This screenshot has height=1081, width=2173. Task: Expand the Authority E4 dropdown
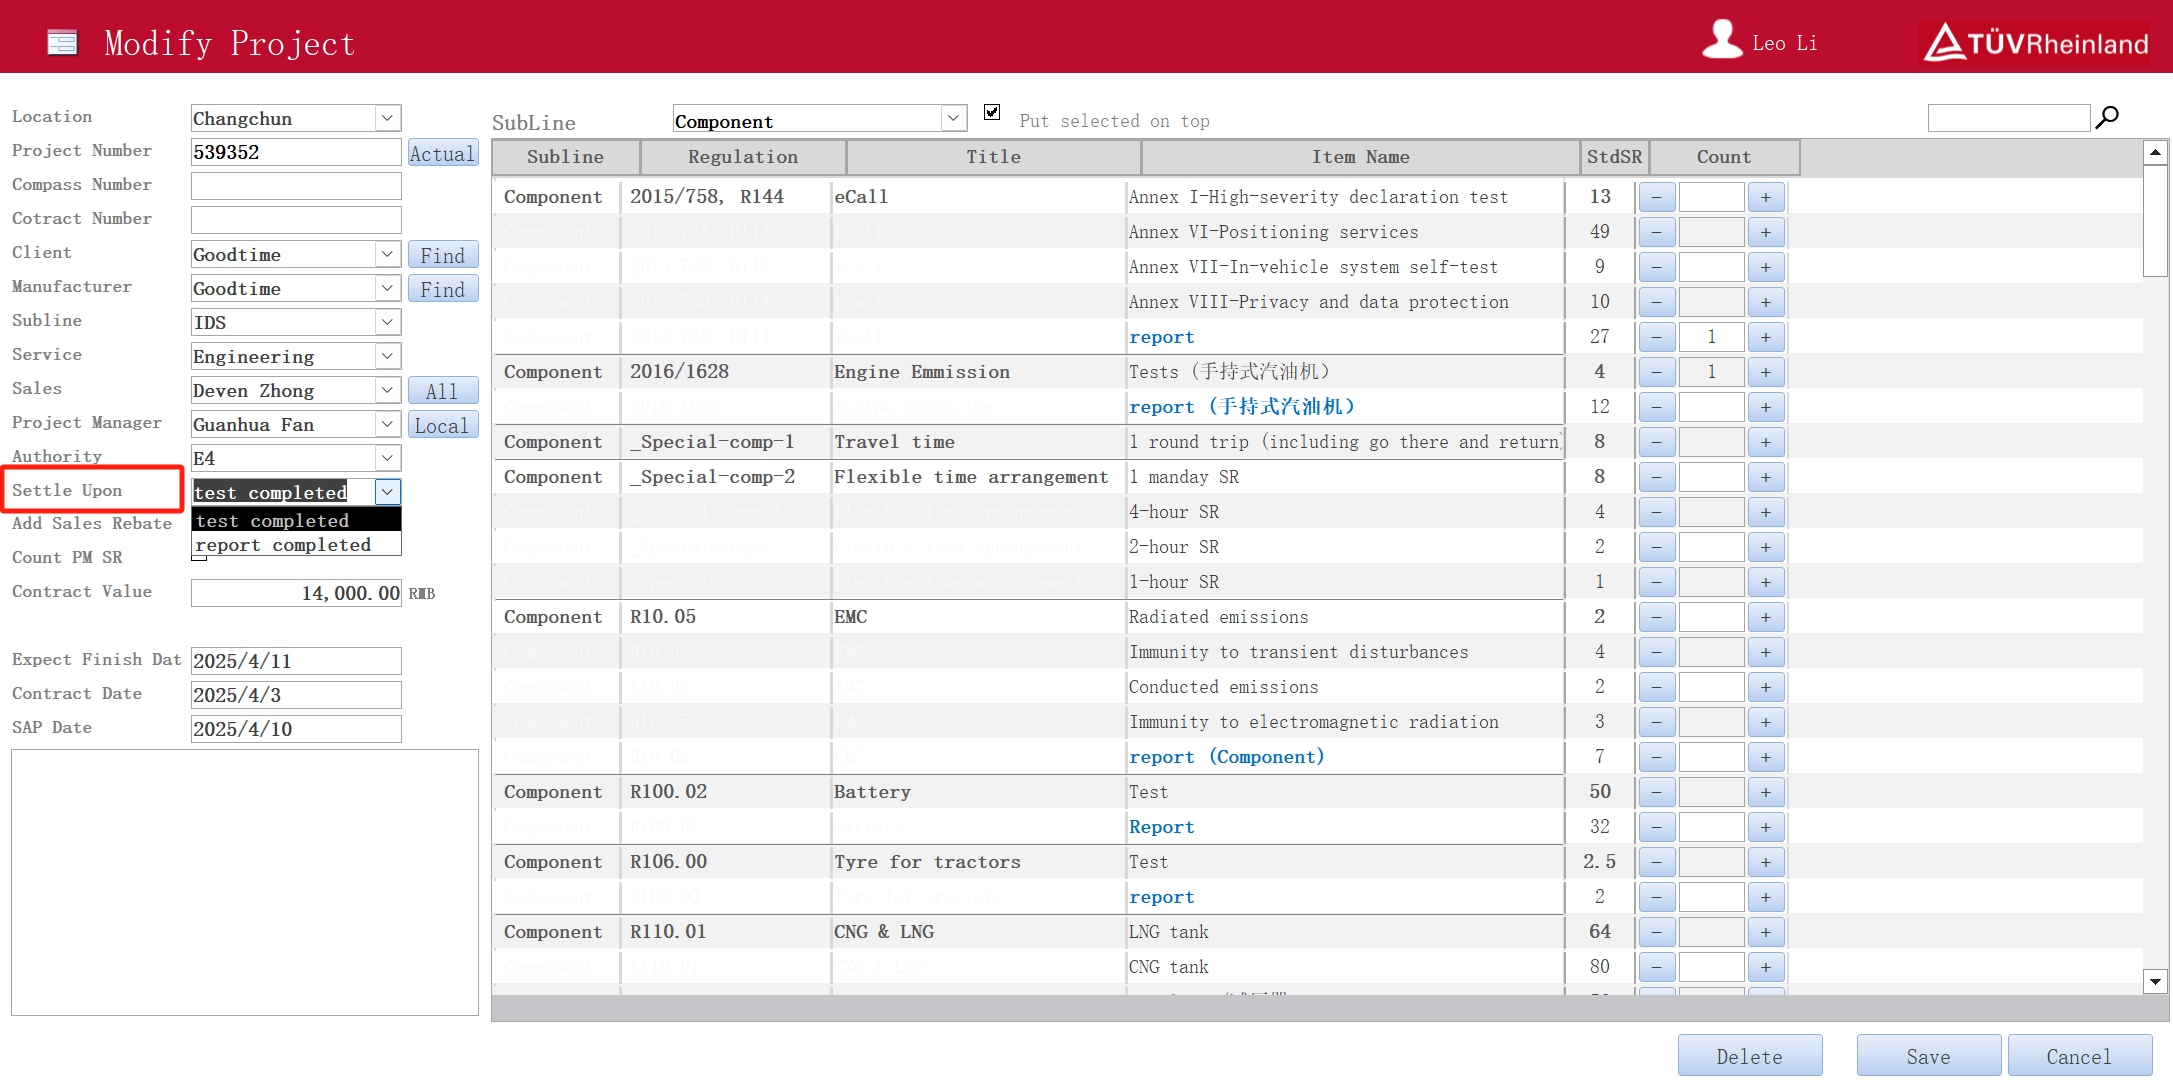pyautogui.click(x=387, y=458)
